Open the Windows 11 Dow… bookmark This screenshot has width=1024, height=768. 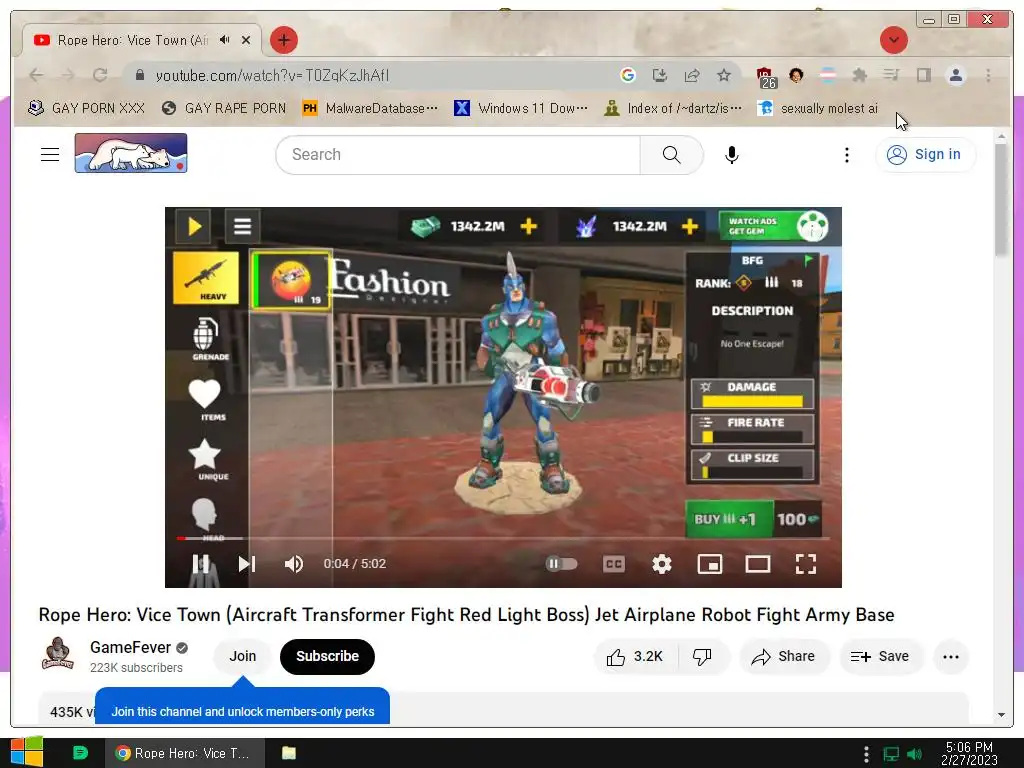pos(520,108)
